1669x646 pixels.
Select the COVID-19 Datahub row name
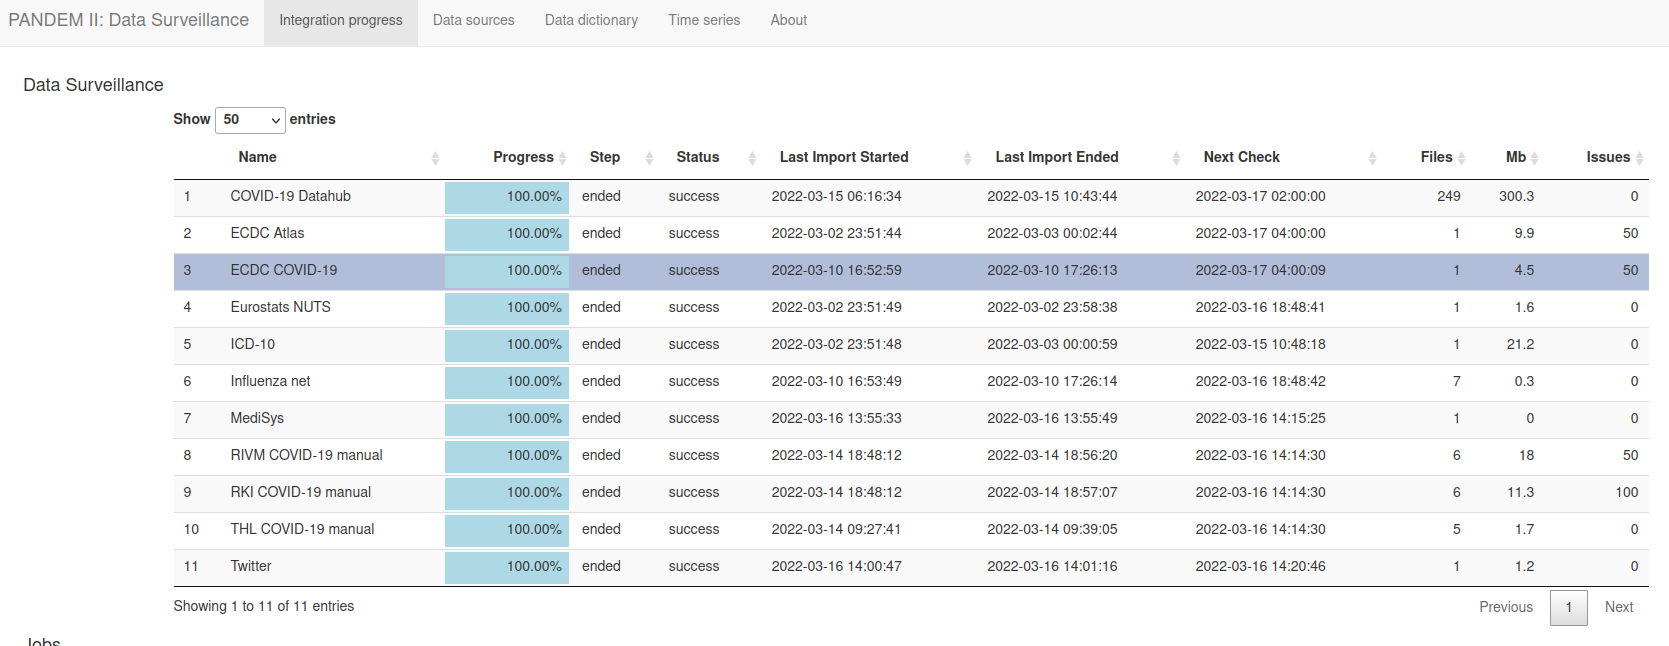click(290, 196)
